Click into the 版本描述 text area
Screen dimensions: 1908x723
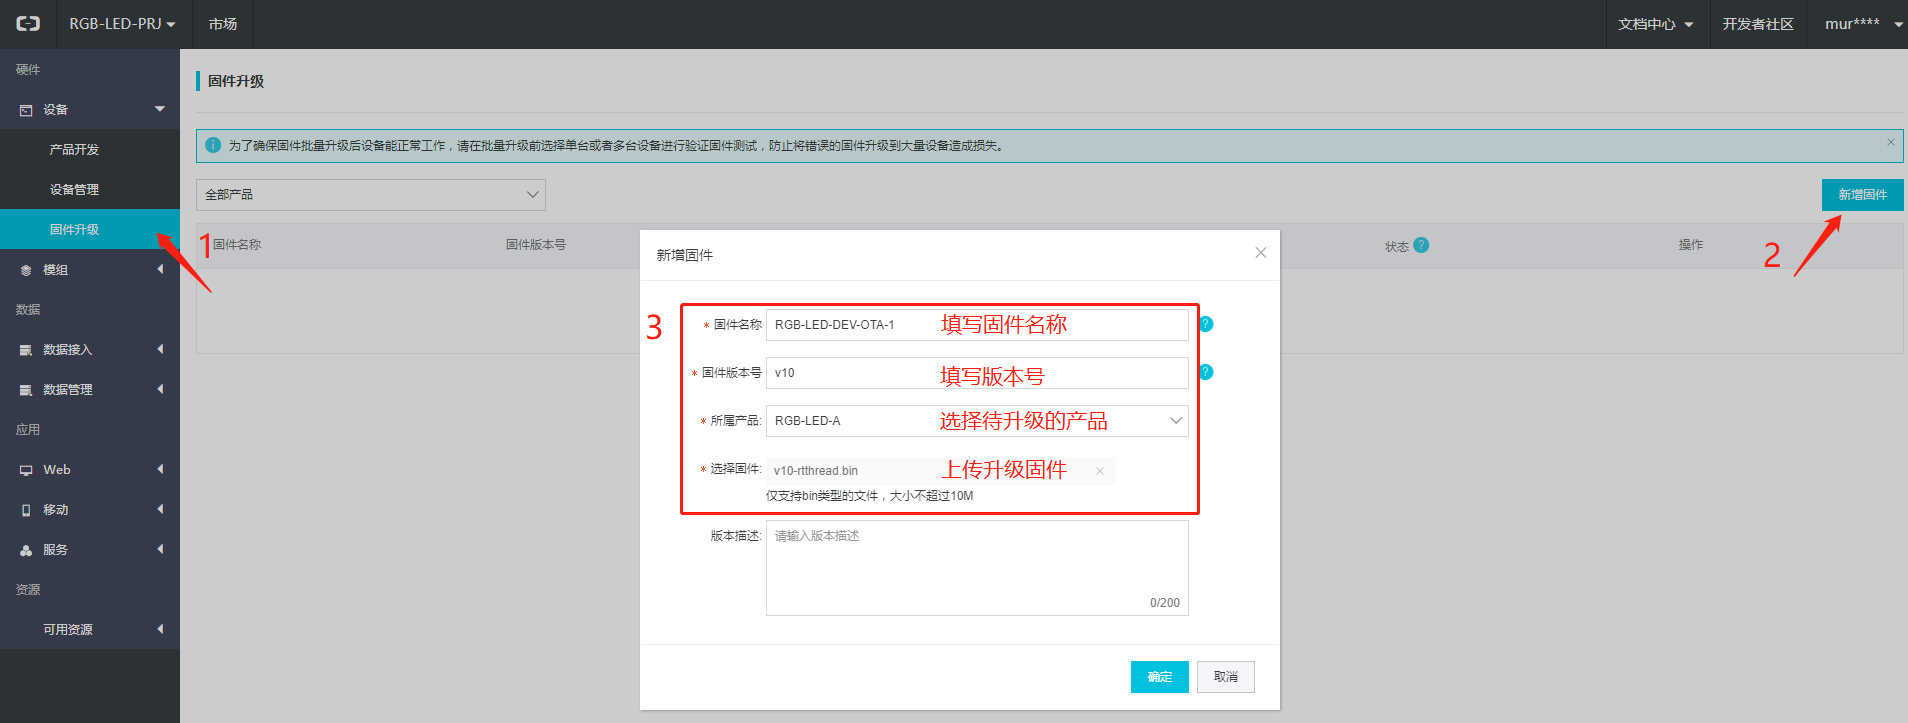pos(976,568)
